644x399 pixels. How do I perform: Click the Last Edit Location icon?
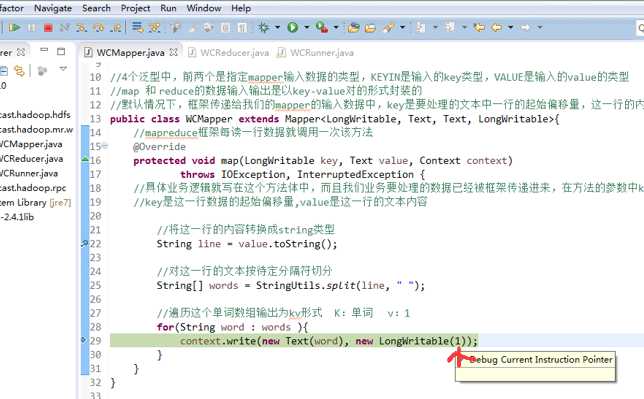(x=479, y=28)
